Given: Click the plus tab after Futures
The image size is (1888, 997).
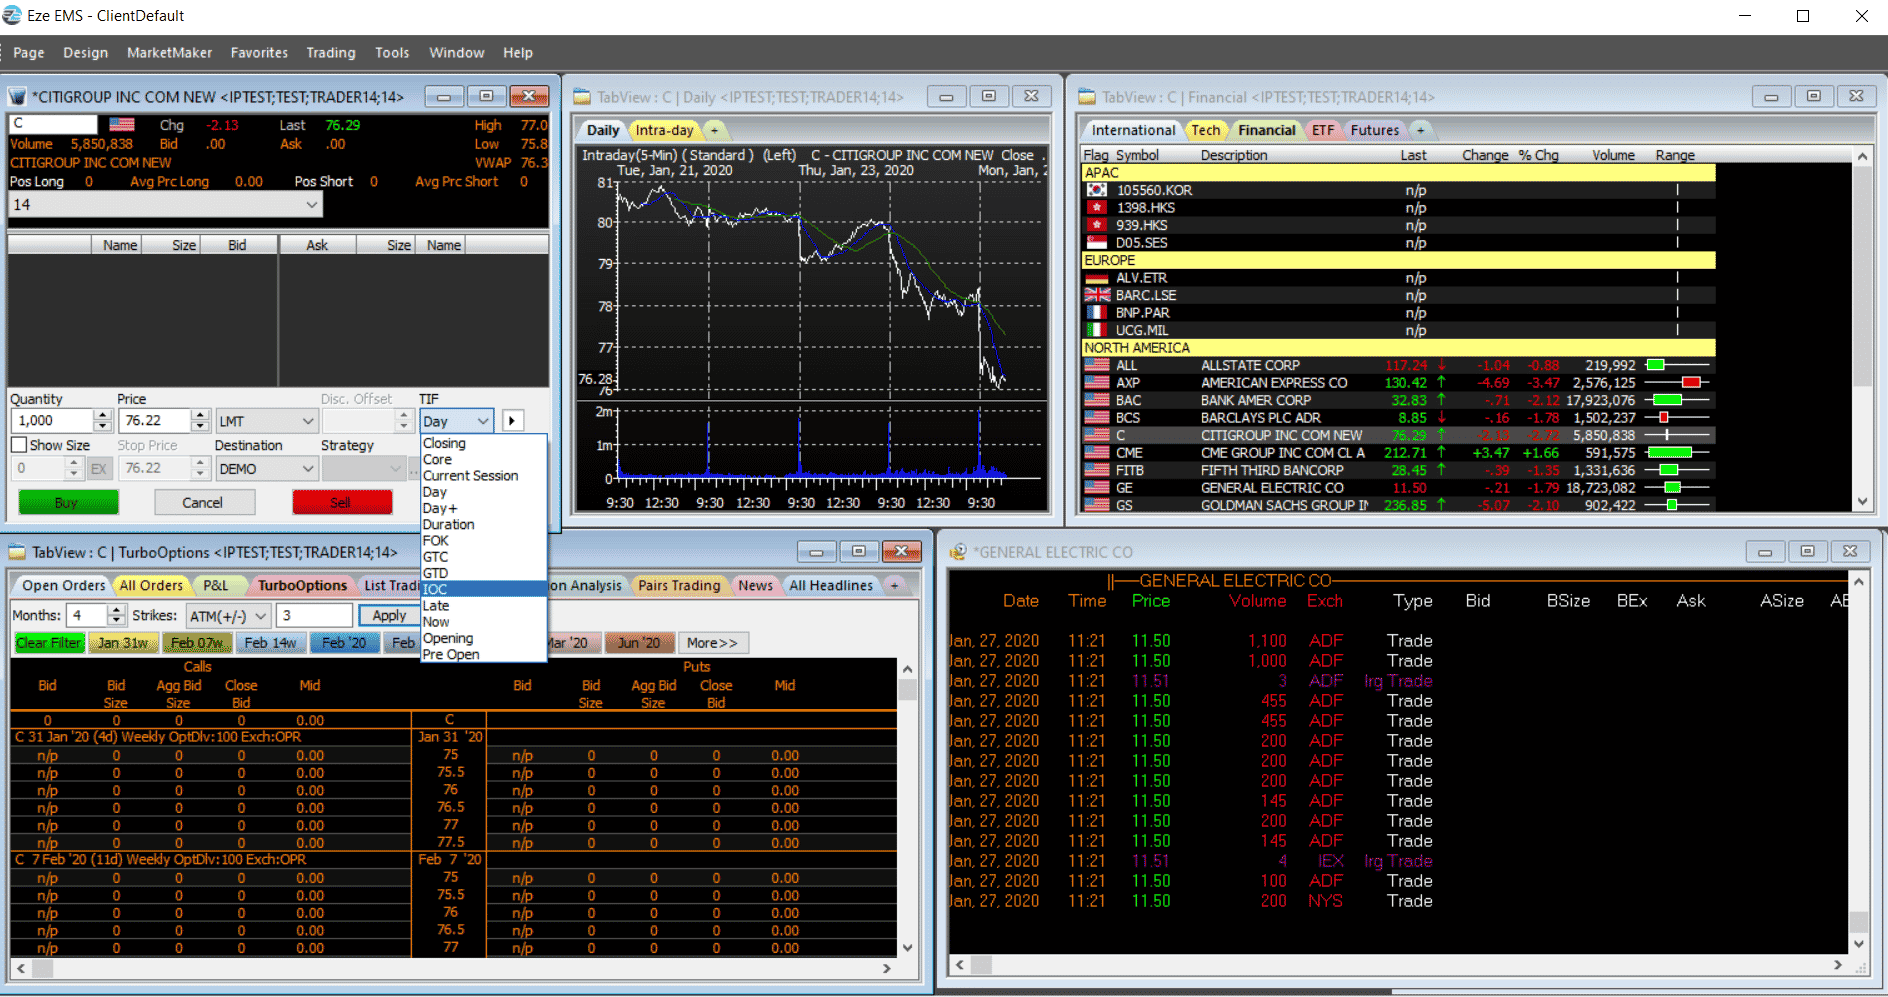Looking at the screenshot, I should (x=1420, y=130).
